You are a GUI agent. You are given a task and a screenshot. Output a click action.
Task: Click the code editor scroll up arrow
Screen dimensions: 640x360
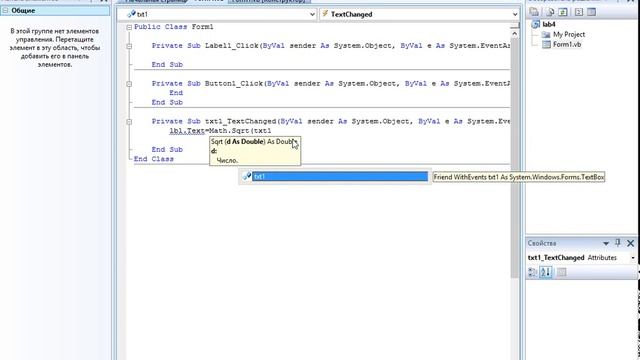point(514,34)
